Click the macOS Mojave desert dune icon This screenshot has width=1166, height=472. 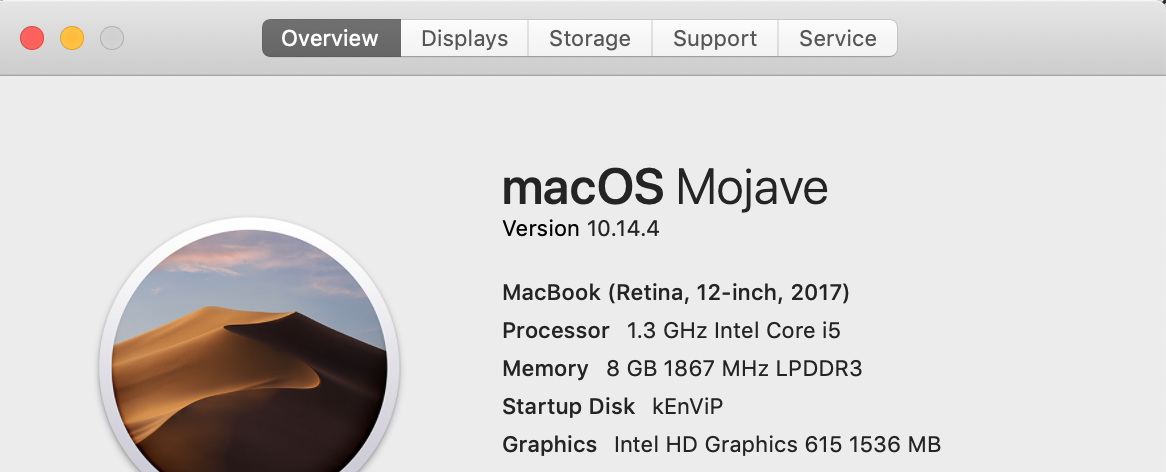click(x=250, y=349)
